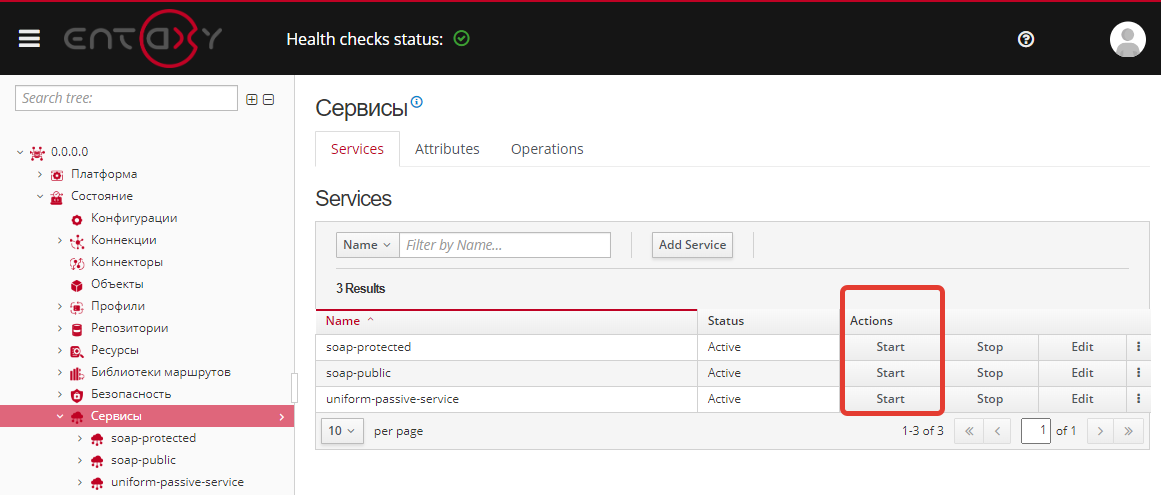Screen dimensions: 1161x495
Task: Open the 10 per page dropdown
Action: pos(342,431)
